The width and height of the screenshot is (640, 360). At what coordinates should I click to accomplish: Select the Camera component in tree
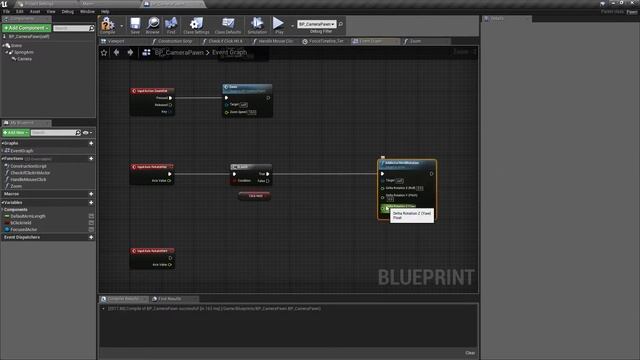[24, 59]
